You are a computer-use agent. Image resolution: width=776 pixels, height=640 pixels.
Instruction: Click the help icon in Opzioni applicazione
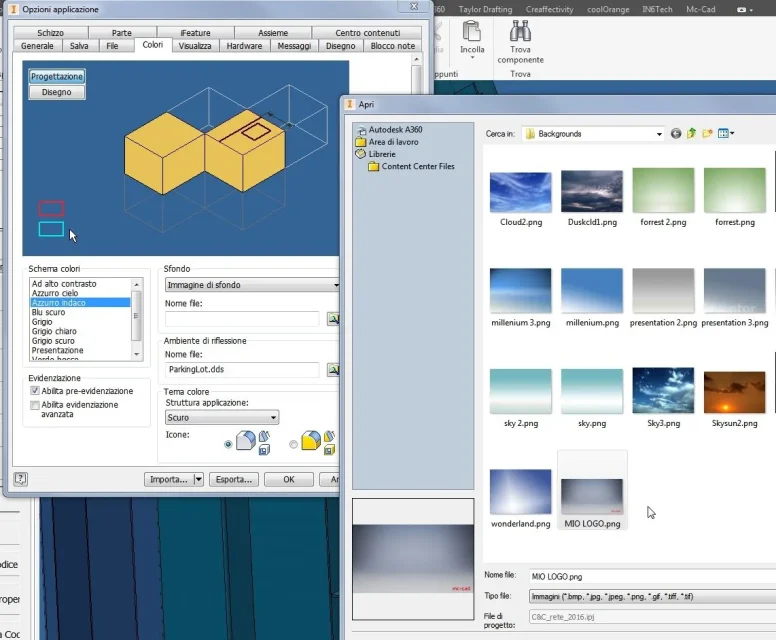point(21,479)
